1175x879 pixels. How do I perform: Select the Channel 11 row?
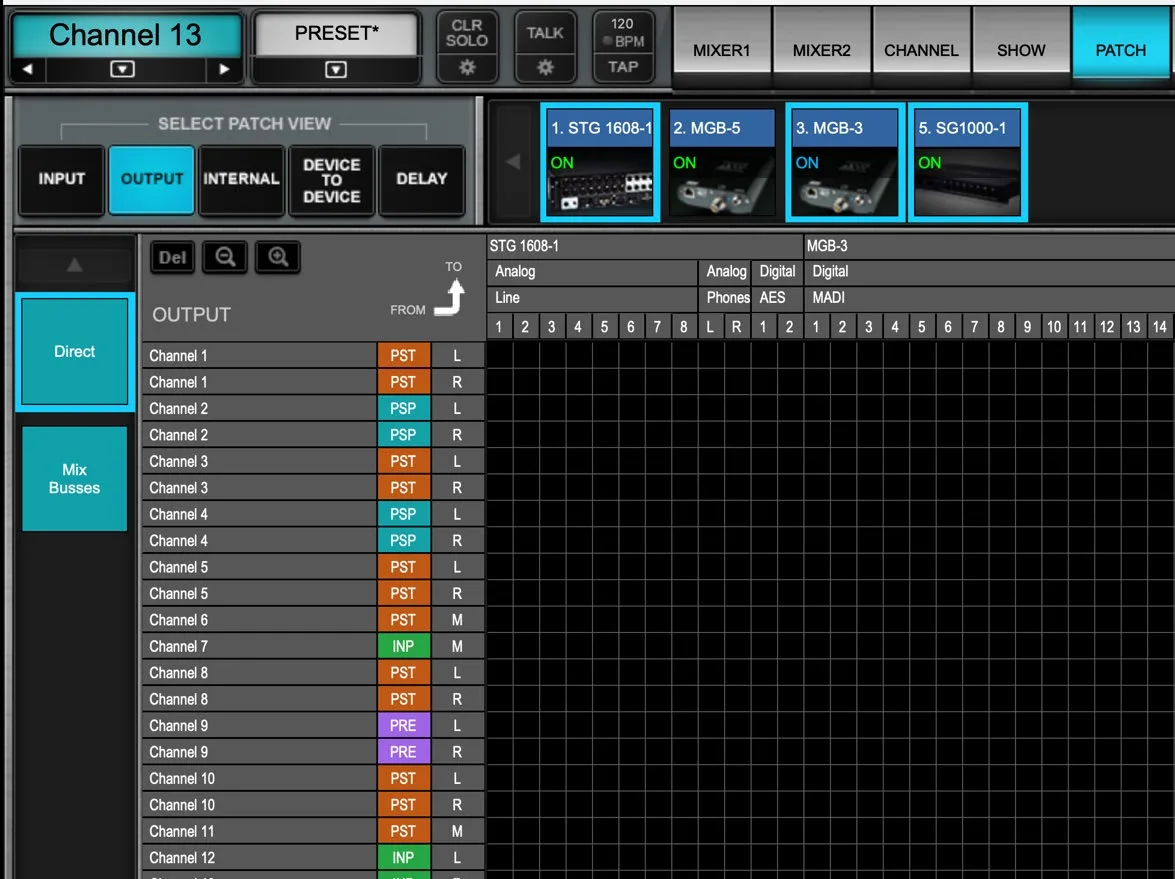point(313,831)
